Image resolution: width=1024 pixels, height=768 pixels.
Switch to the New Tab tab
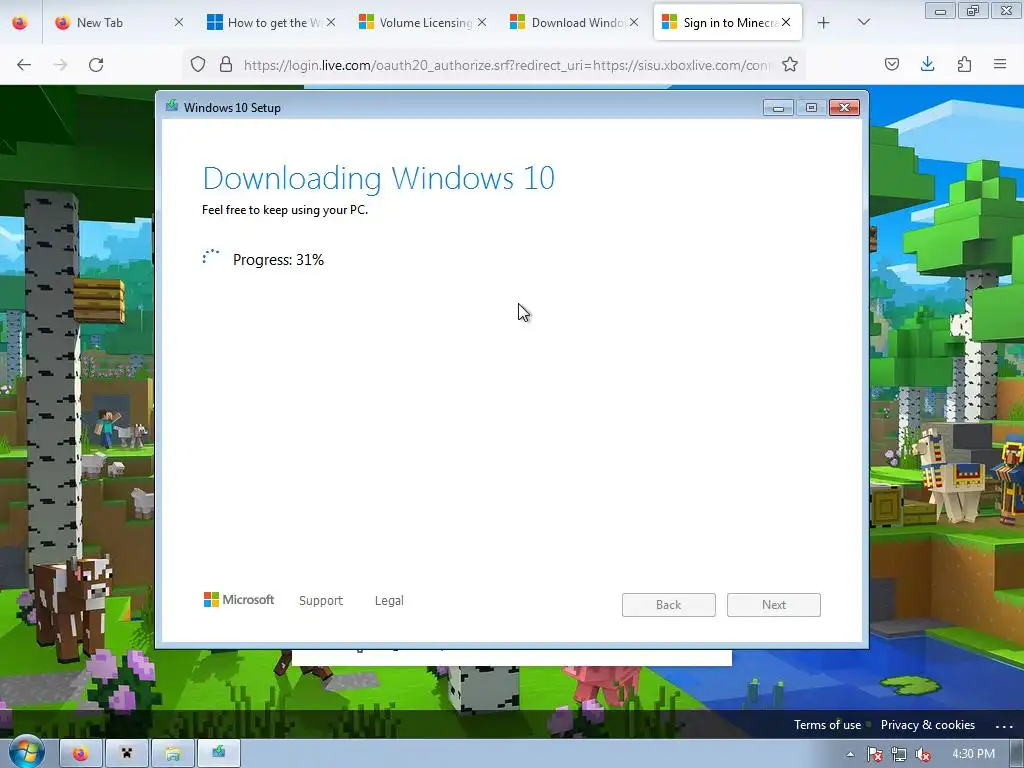119,23
